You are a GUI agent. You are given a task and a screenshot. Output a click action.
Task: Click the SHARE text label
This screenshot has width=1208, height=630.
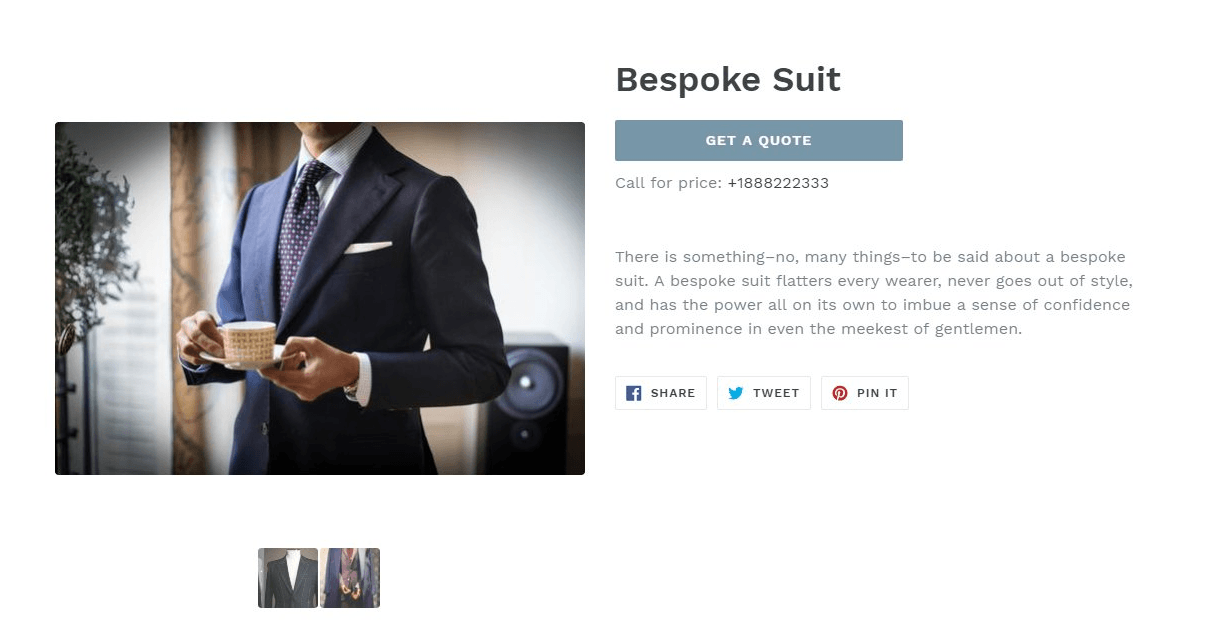point(674,392)
